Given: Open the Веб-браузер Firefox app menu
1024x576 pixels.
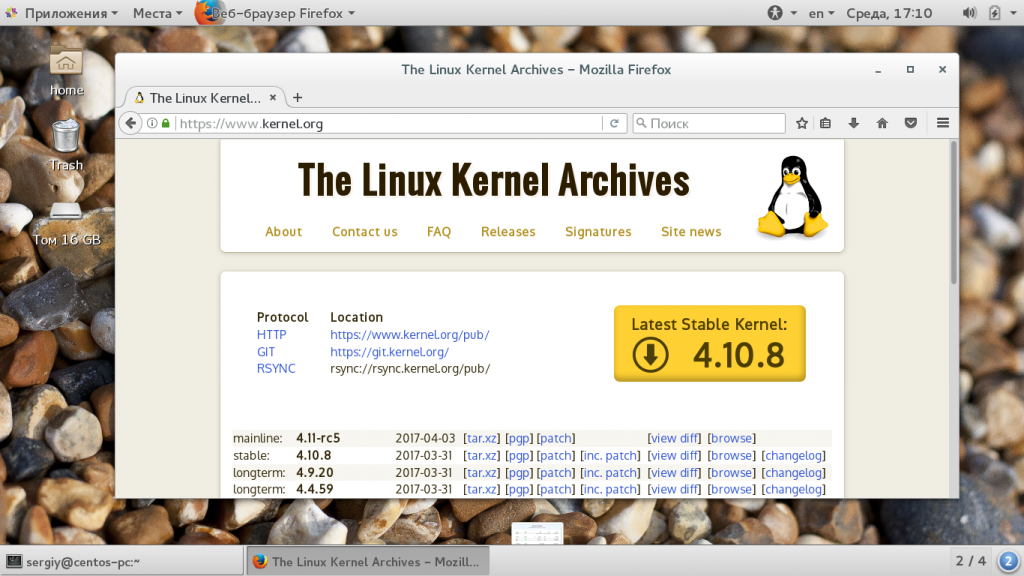Looking at the screenshot, I should pos(275,13).
